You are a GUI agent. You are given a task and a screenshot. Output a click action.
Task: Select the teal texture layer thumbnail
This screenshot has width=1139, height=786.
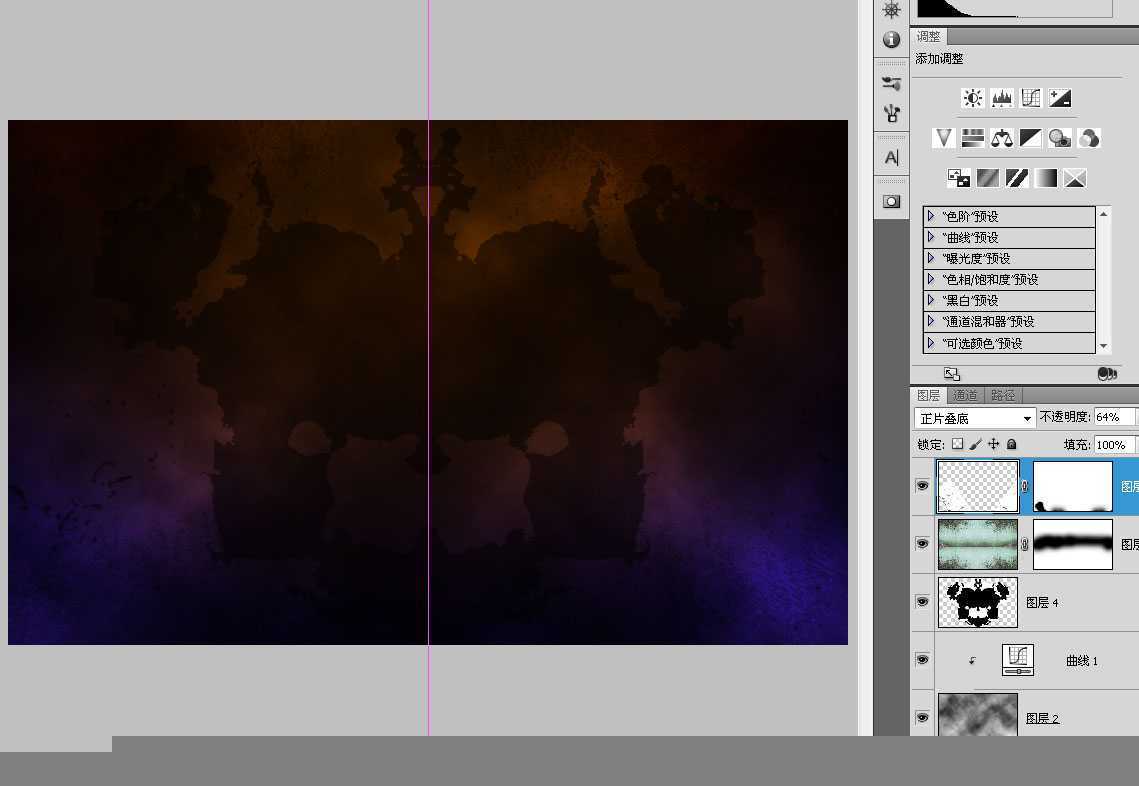coord(978,544)
